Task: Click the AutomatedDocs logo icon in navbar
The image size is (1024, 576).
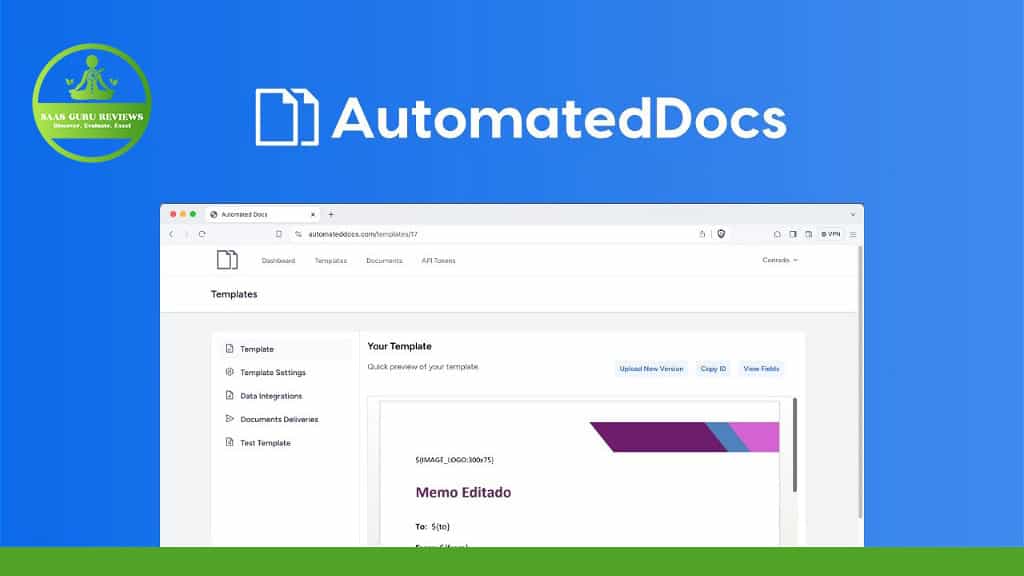Action: [x=227, y=260]
